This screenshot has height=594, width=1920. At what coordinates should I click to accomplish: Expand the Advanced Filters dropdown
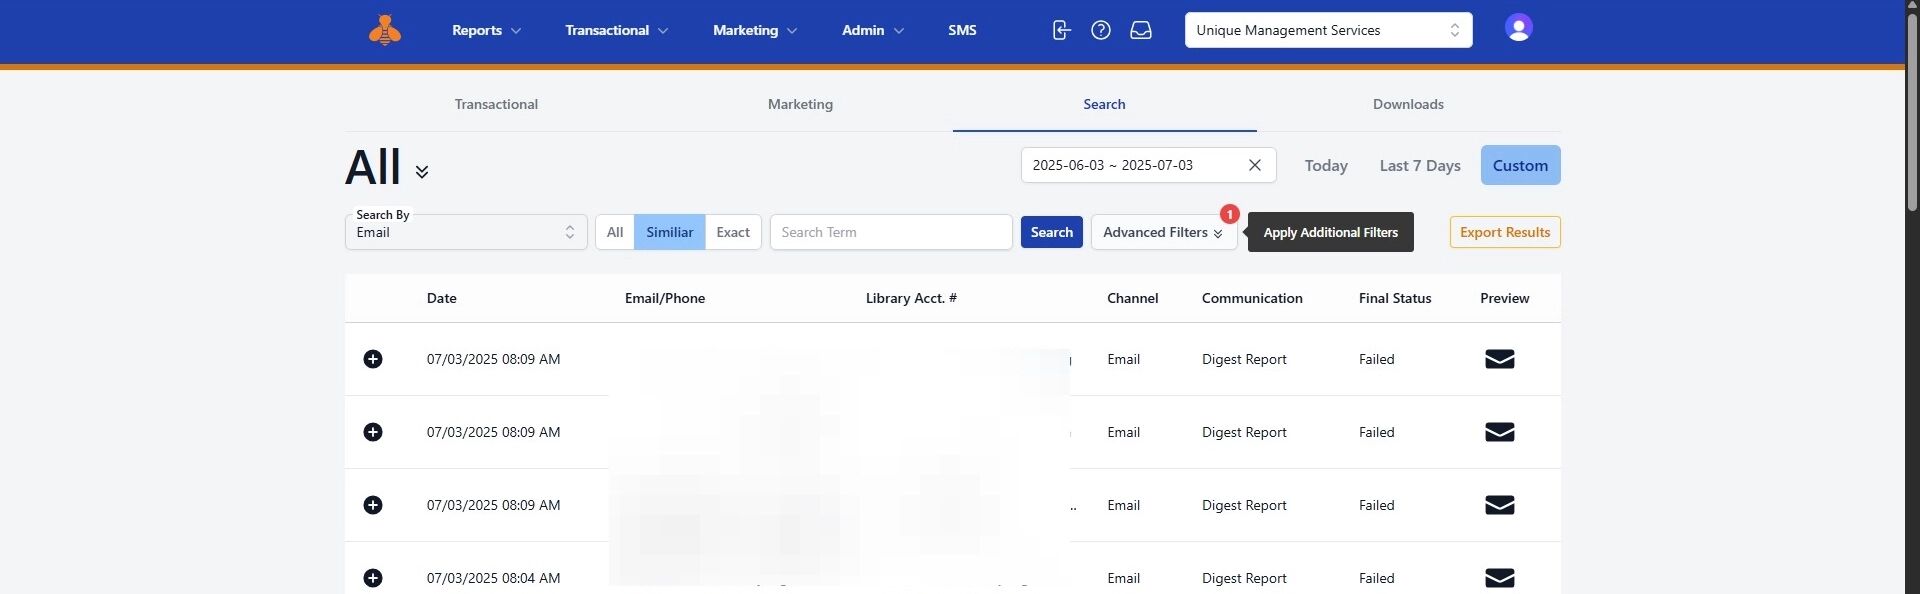pos(1163,232)
